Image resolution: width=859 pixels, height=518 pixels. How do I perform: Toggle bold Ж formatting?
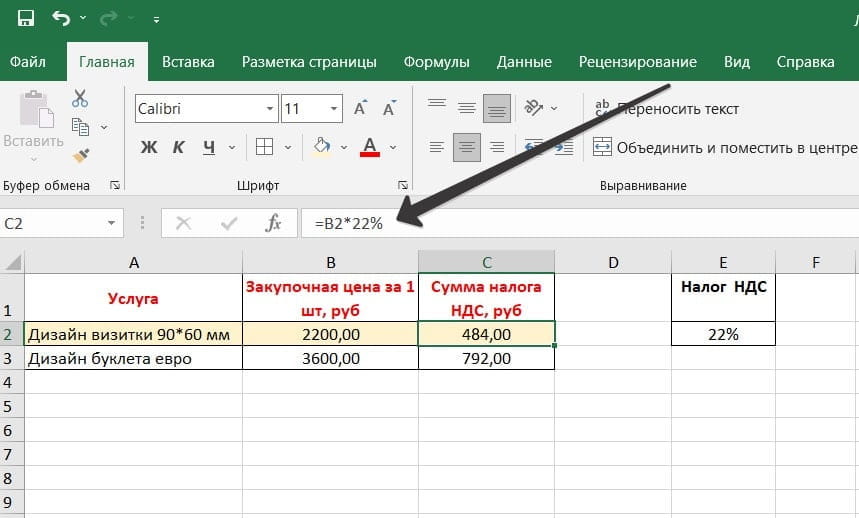[148, 147]
